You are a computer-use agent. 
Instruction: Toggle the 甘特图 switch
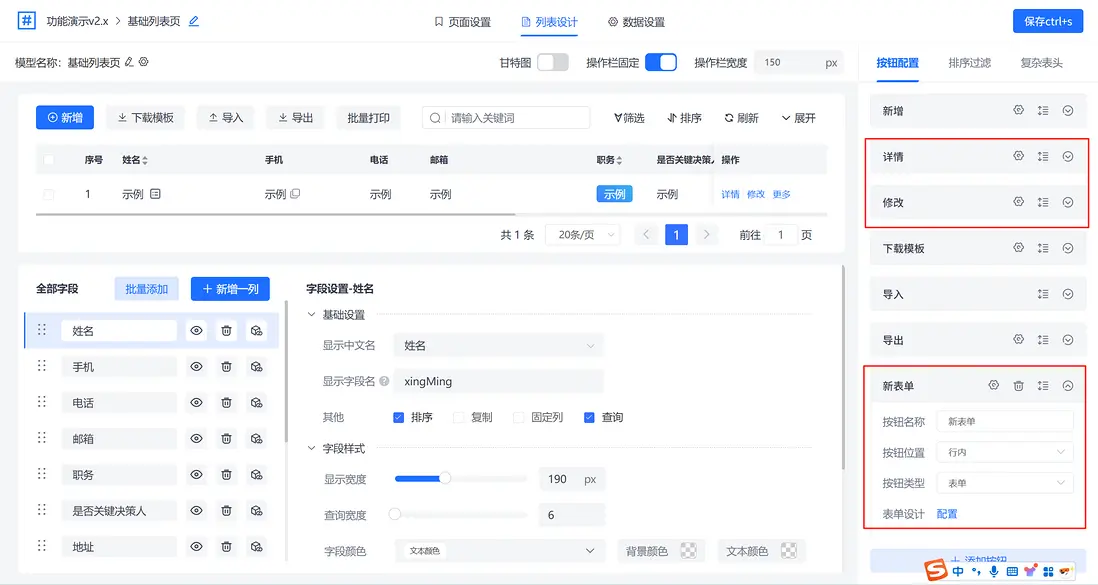pos(553,62)
